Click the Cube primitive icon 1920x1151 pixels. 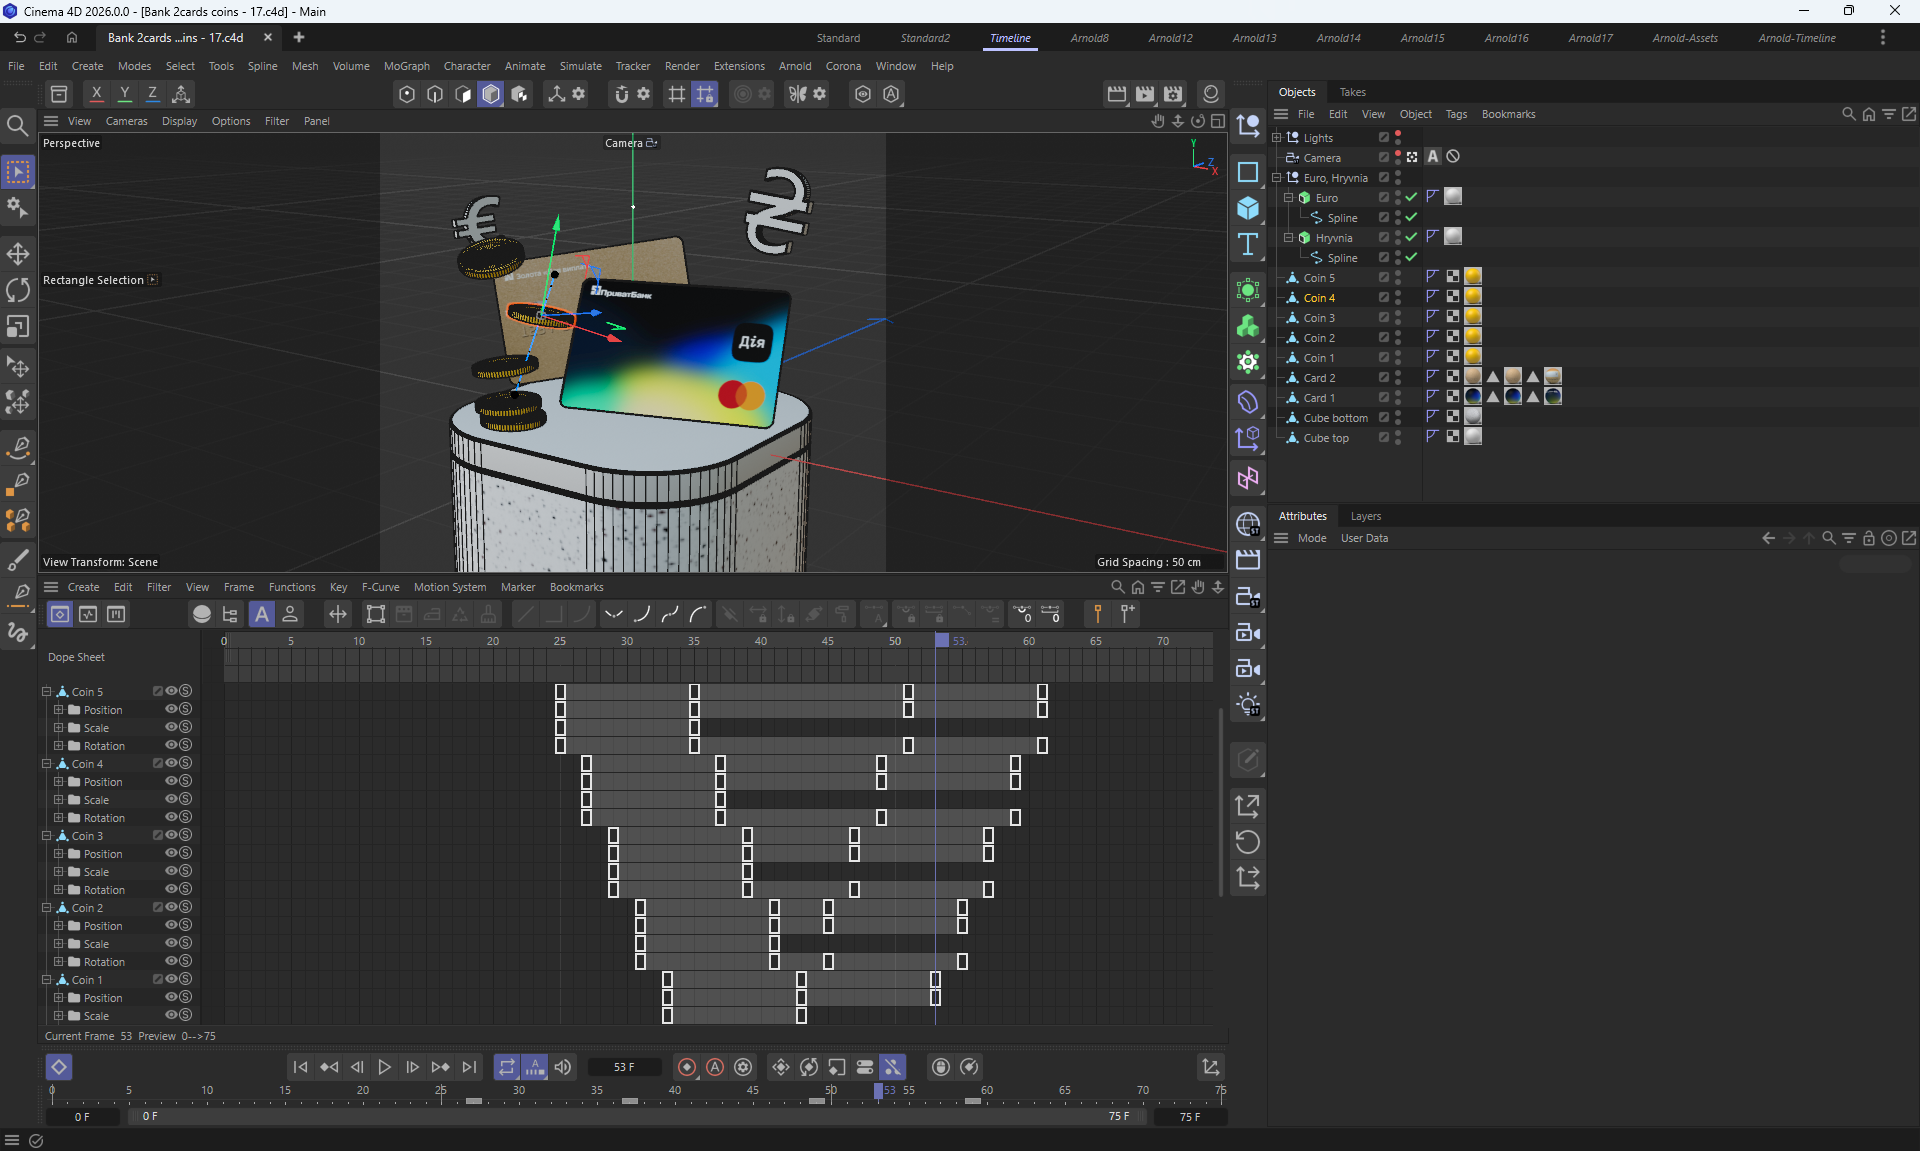(1248, 208)
